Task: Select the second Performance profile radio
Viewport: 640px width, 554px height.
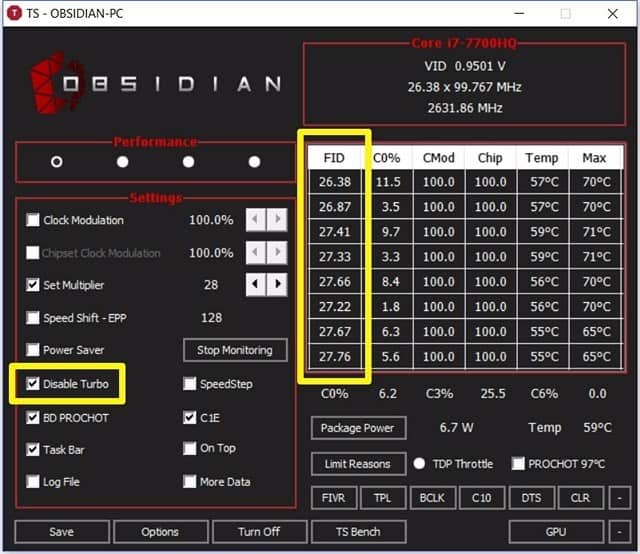Action: pos(122,162)
